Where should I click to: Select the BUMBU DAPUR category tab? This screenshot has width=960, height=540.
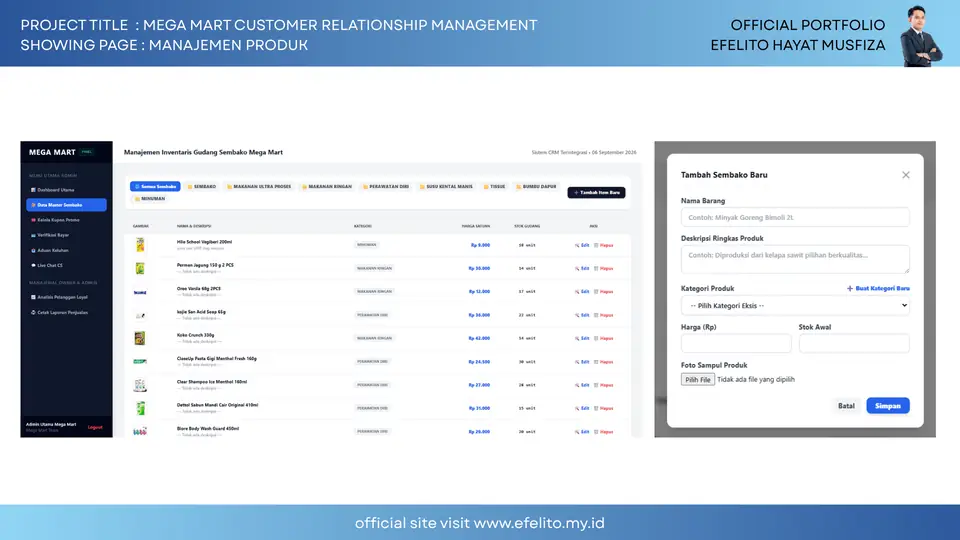(x=536, y=187)
